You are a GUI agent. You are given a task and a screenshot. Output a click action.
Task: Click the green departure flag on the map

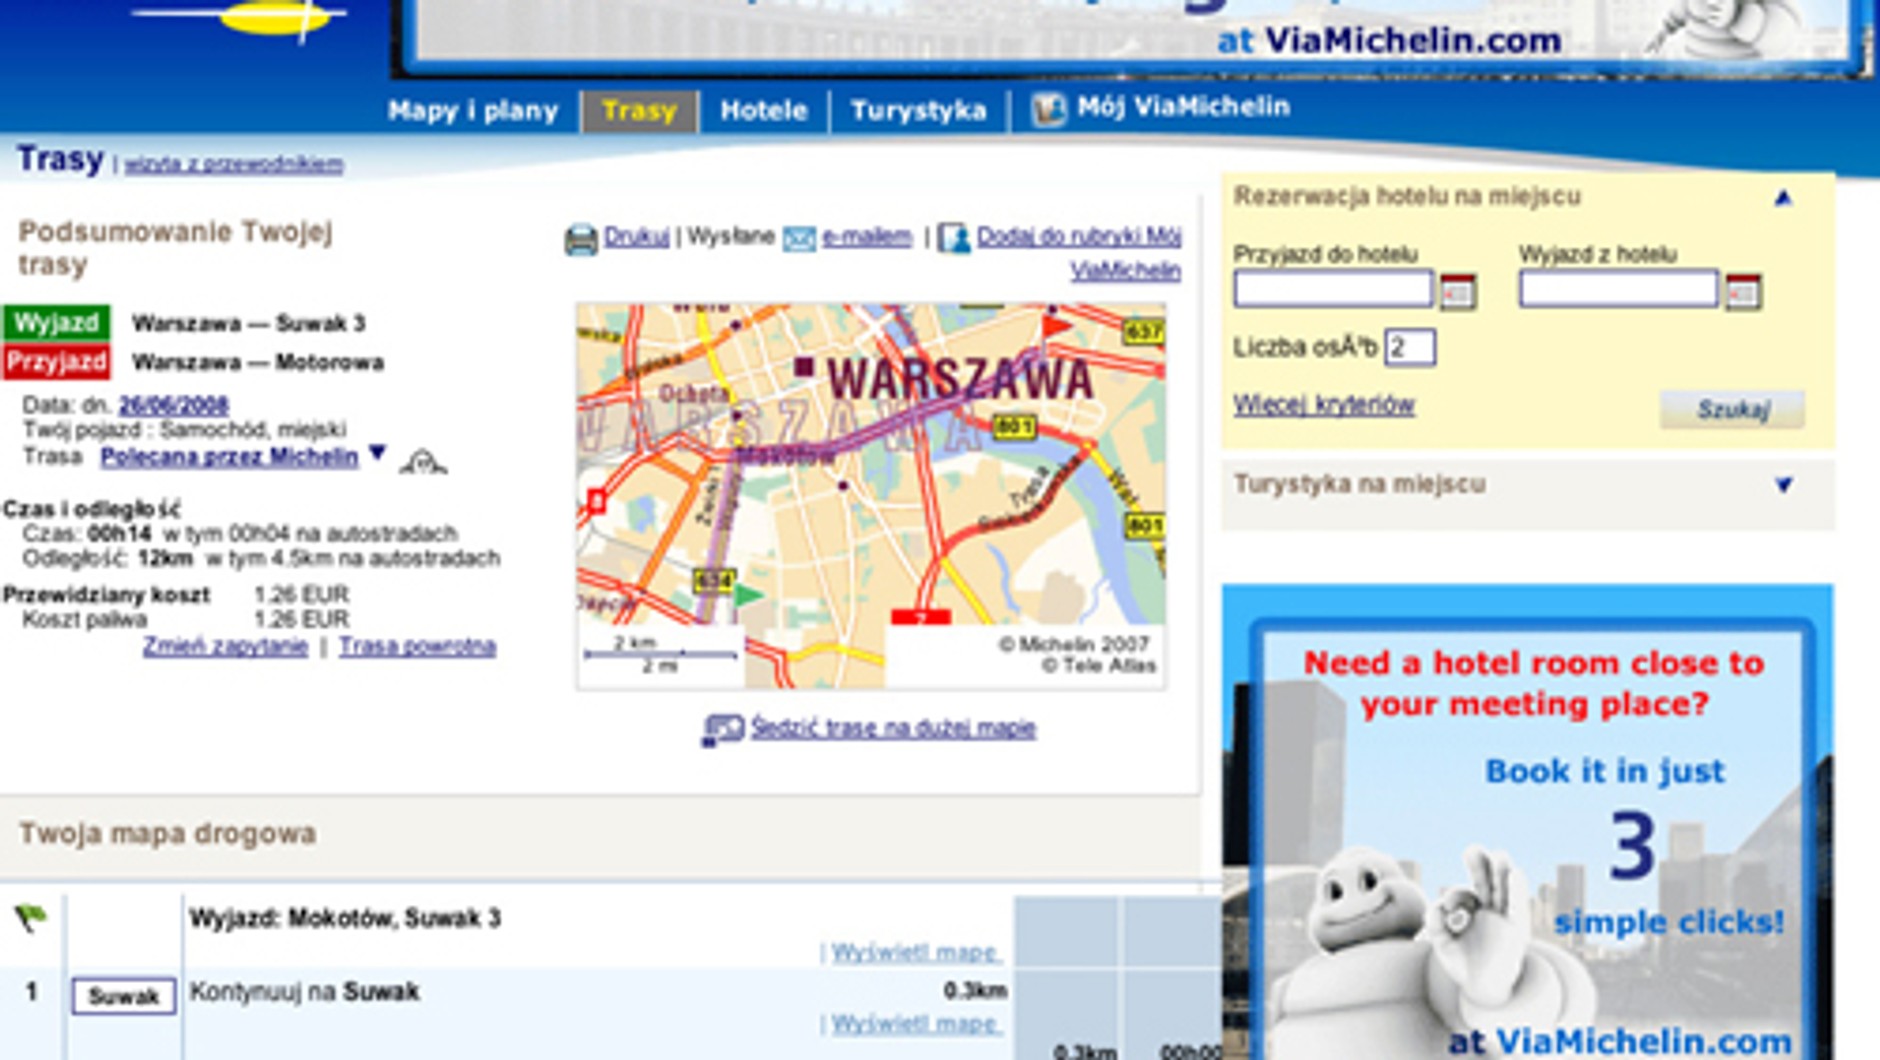[x=747, y=596]
